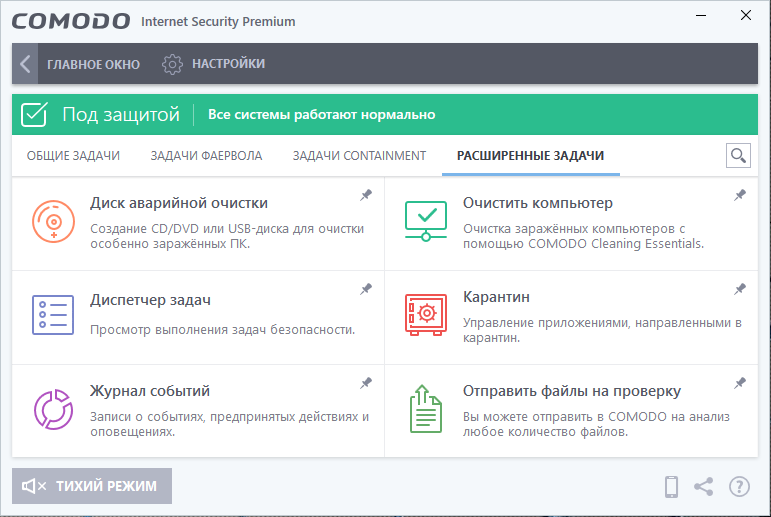Click 'Все системы работают нормально' message
This screenshot has height=517, width=771.
[x=322, y=115]
